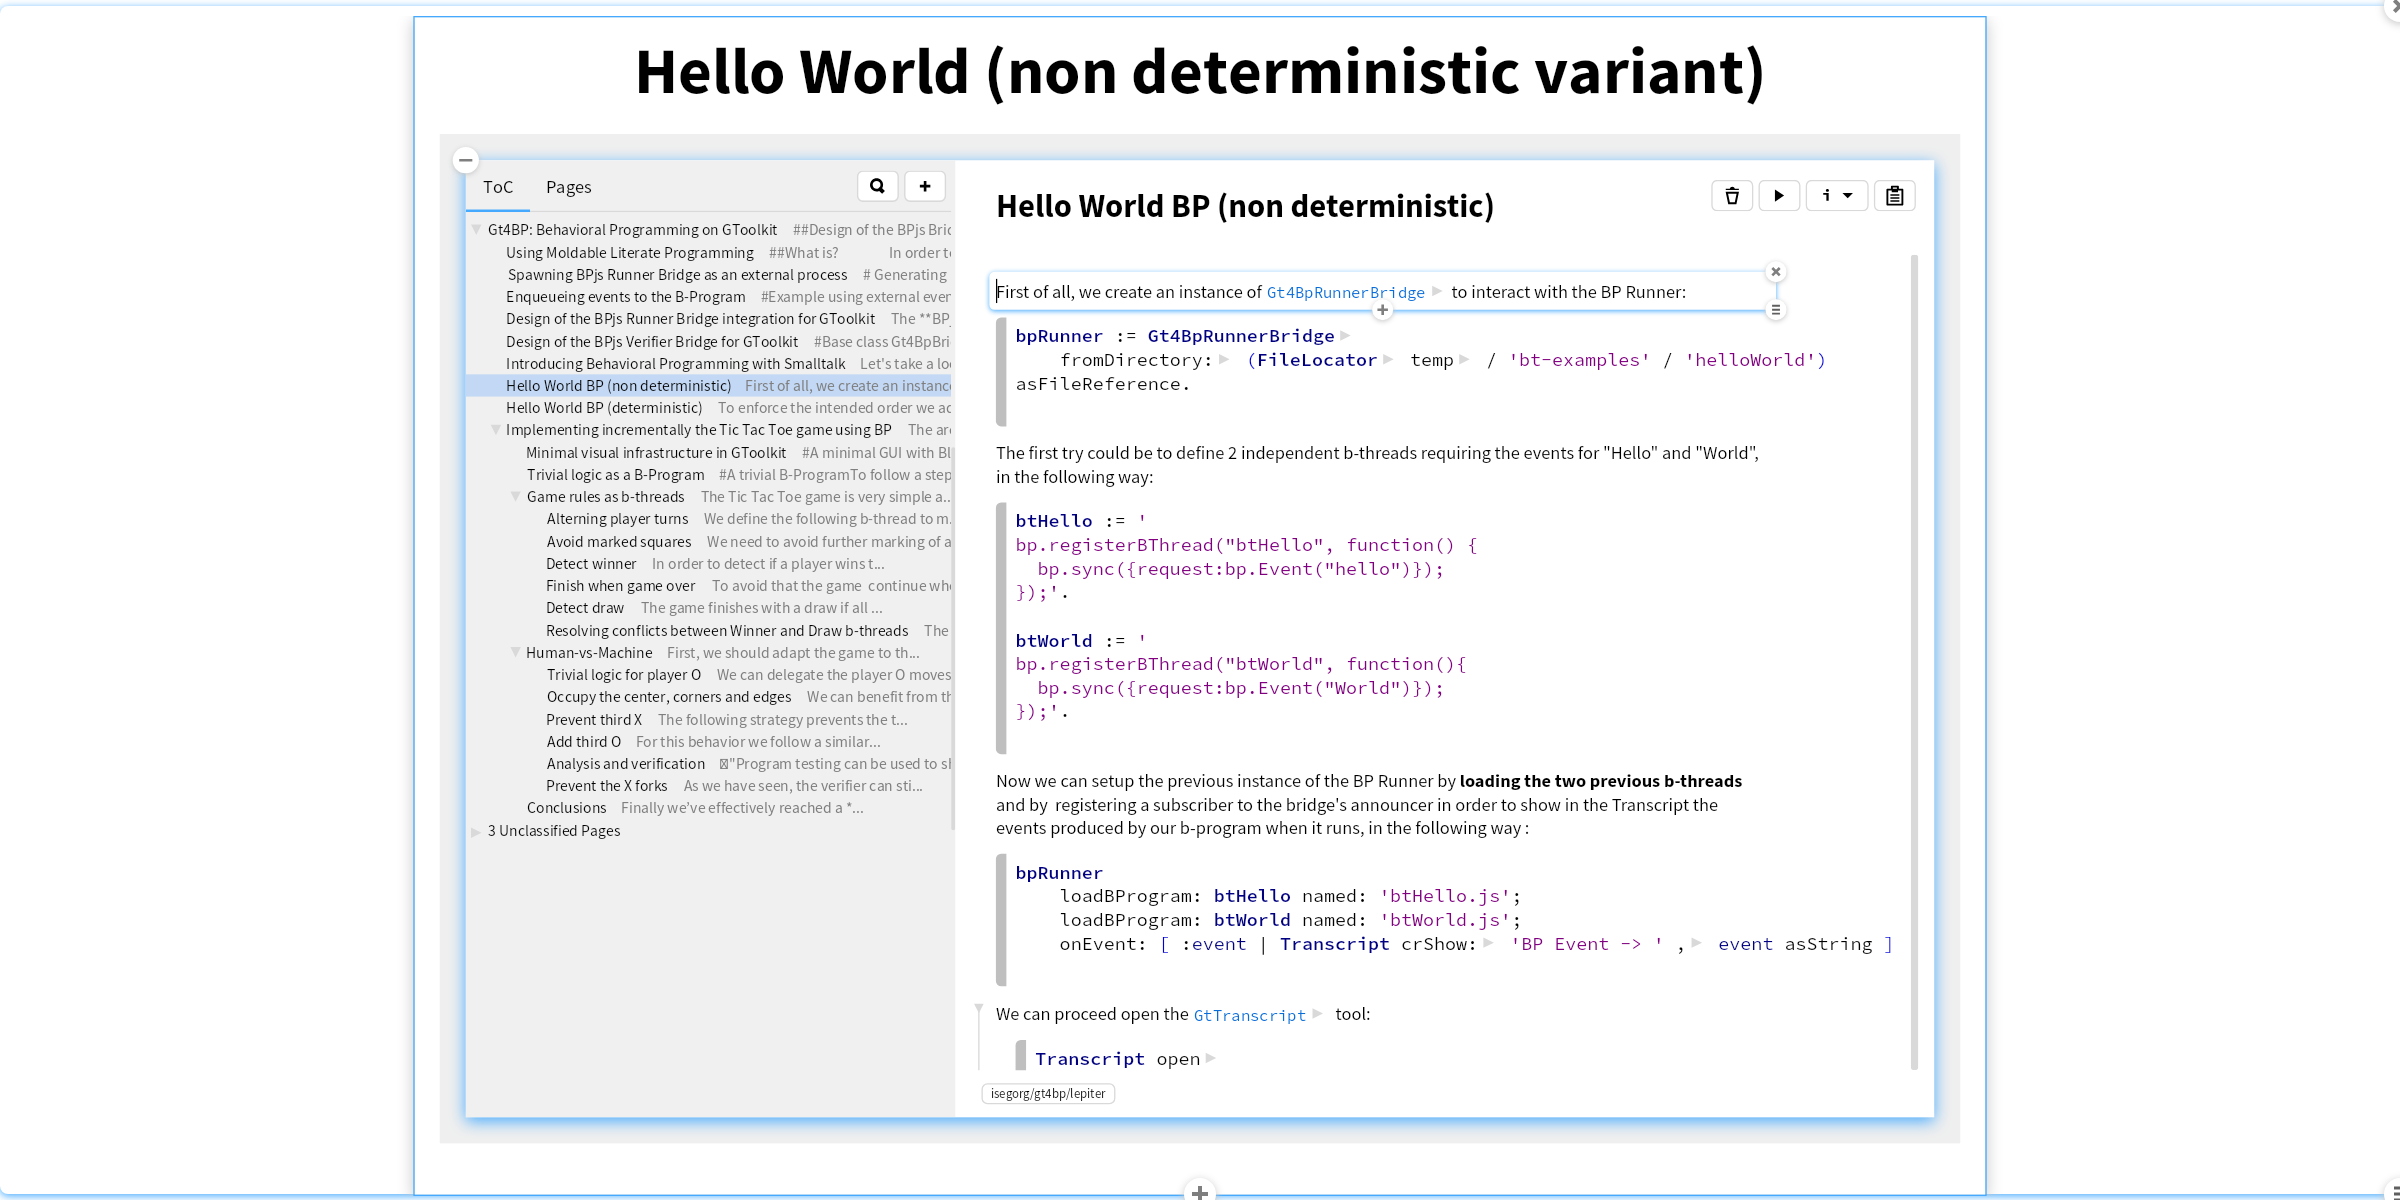Collapse the Game rules as b-threads node
Screen dimensions: 2400x1200
[x=516, y=497]
